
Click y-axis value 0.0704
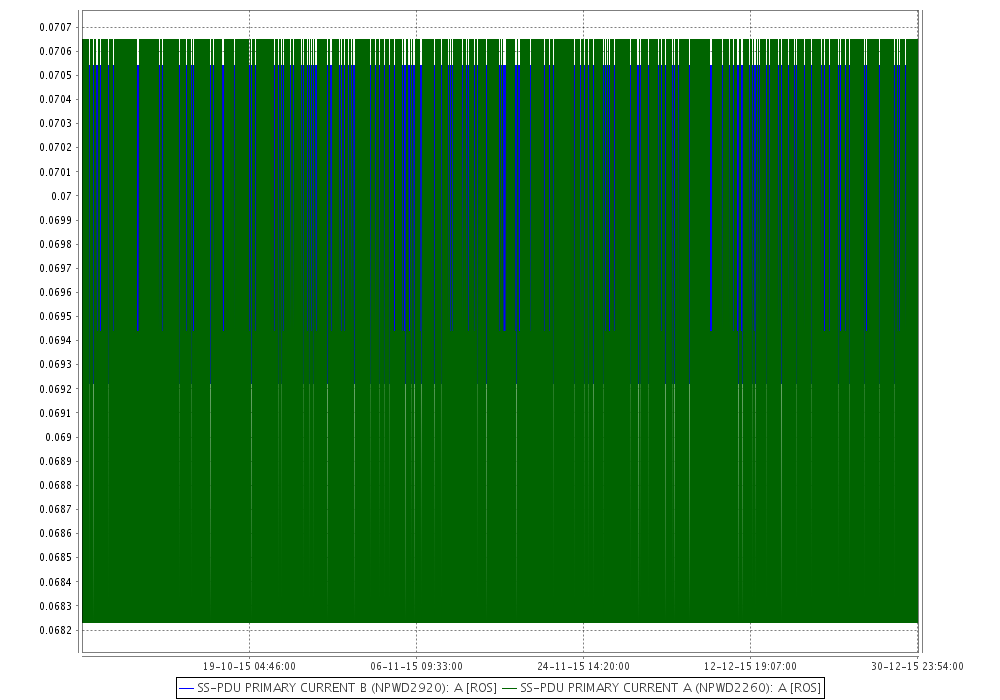point(55,99)
